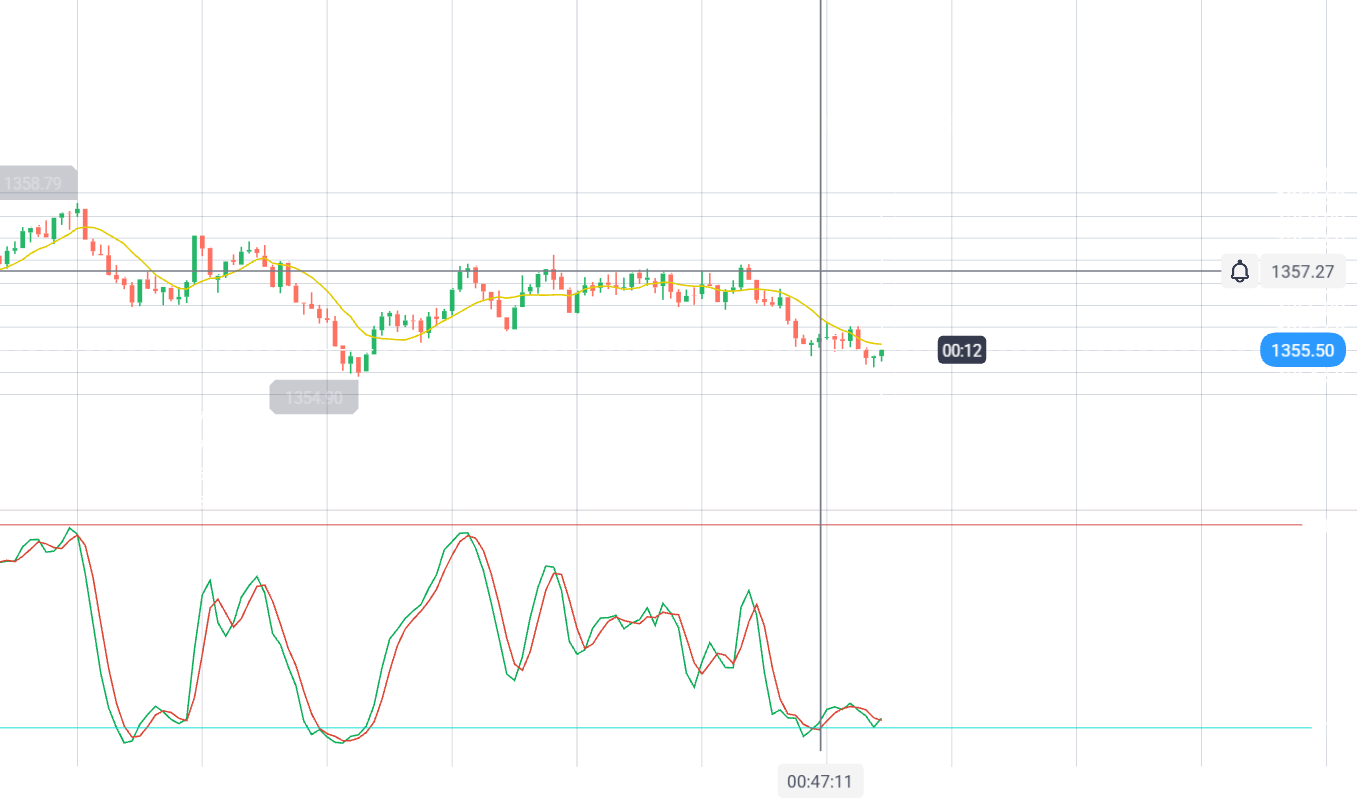
Task: Click the 00:12 countdown timer badge
Action: point(962,350)
